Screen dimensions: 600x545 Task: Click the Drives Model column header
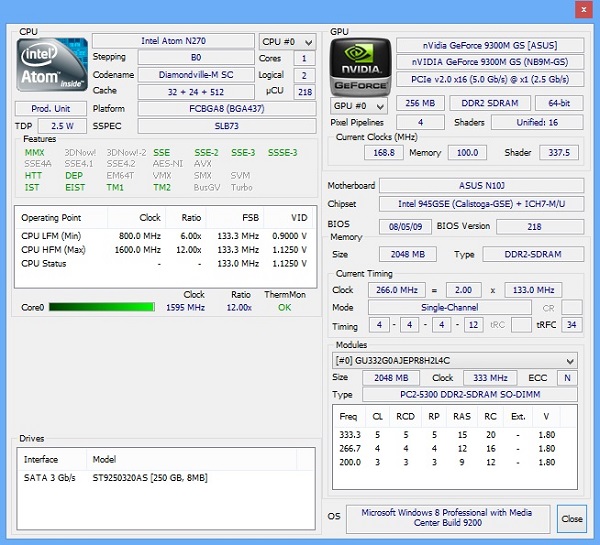[x=191, y=459]
